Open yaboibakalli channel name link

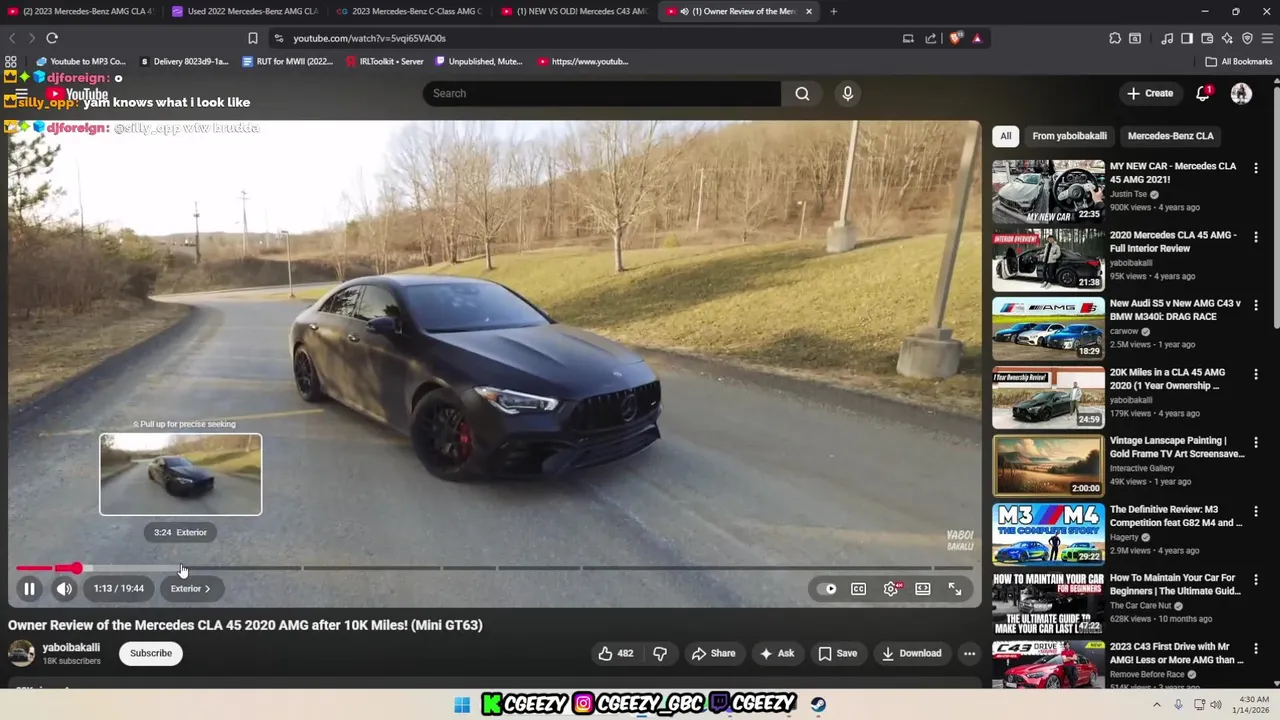[71, 648]
